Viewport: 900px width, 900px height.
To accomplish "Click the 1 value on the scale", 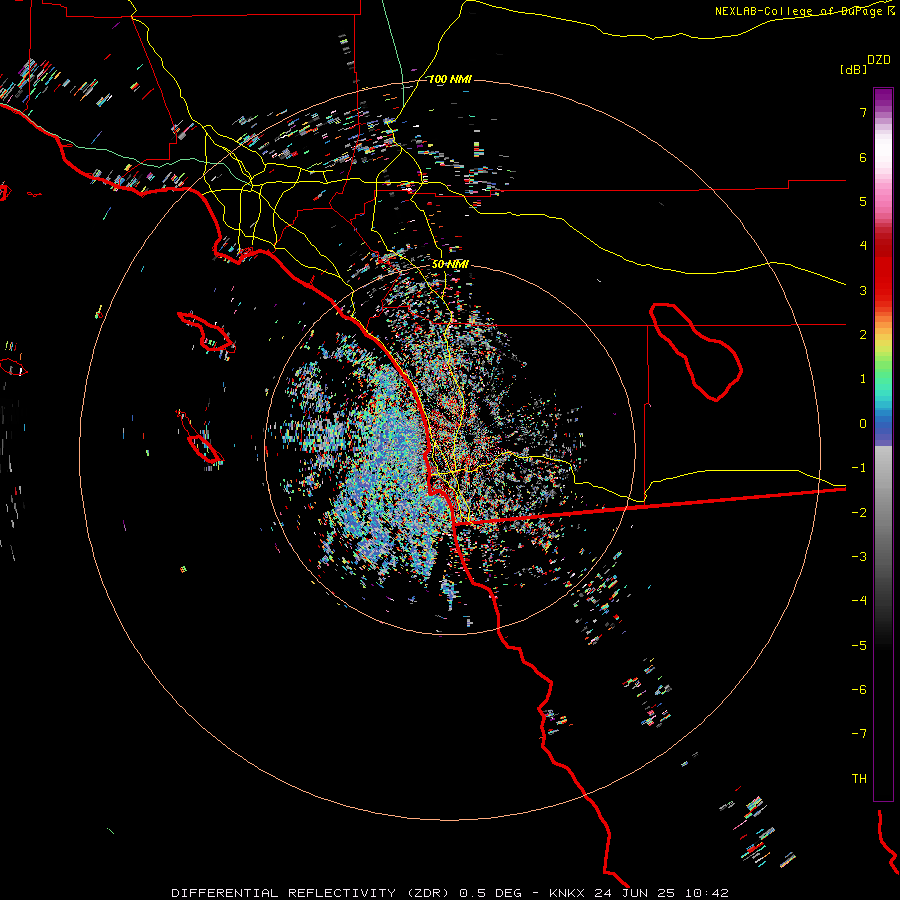I will coord(863,379).
